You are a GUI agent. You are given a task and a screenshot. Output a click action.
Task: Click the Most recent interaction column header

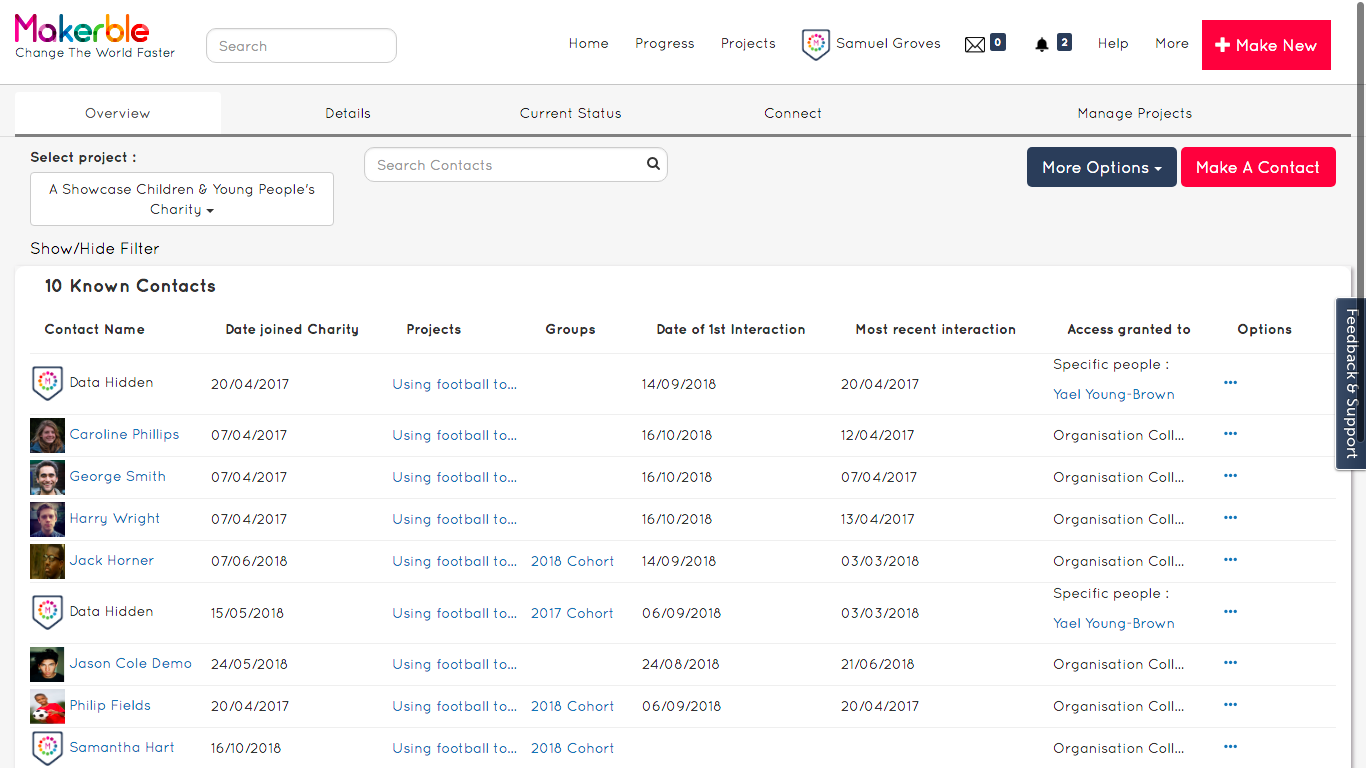tap(936, 329)
